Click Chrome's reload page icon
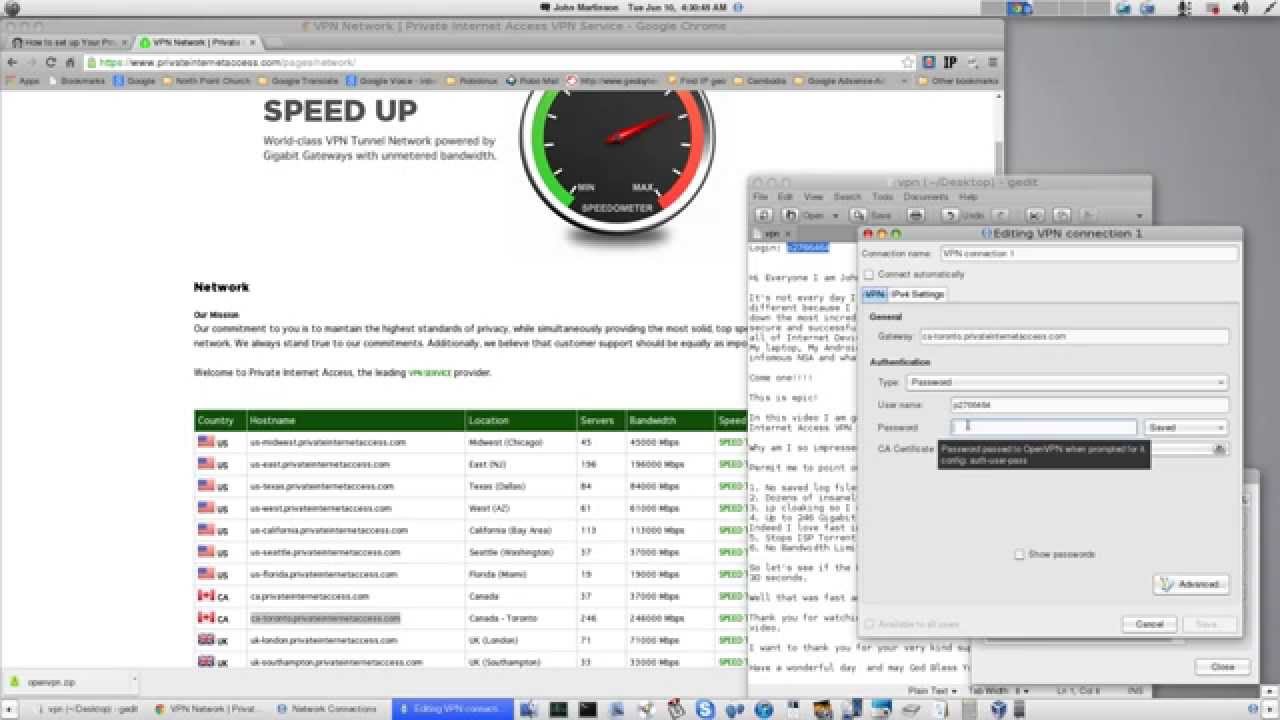 point(51,62)
